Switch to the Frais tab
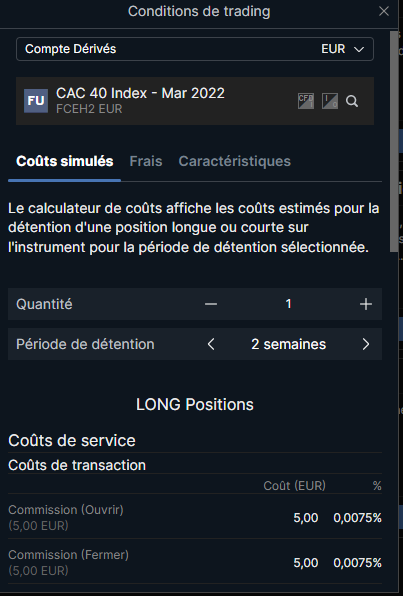The image size is (403, 596). coord(146,161)
